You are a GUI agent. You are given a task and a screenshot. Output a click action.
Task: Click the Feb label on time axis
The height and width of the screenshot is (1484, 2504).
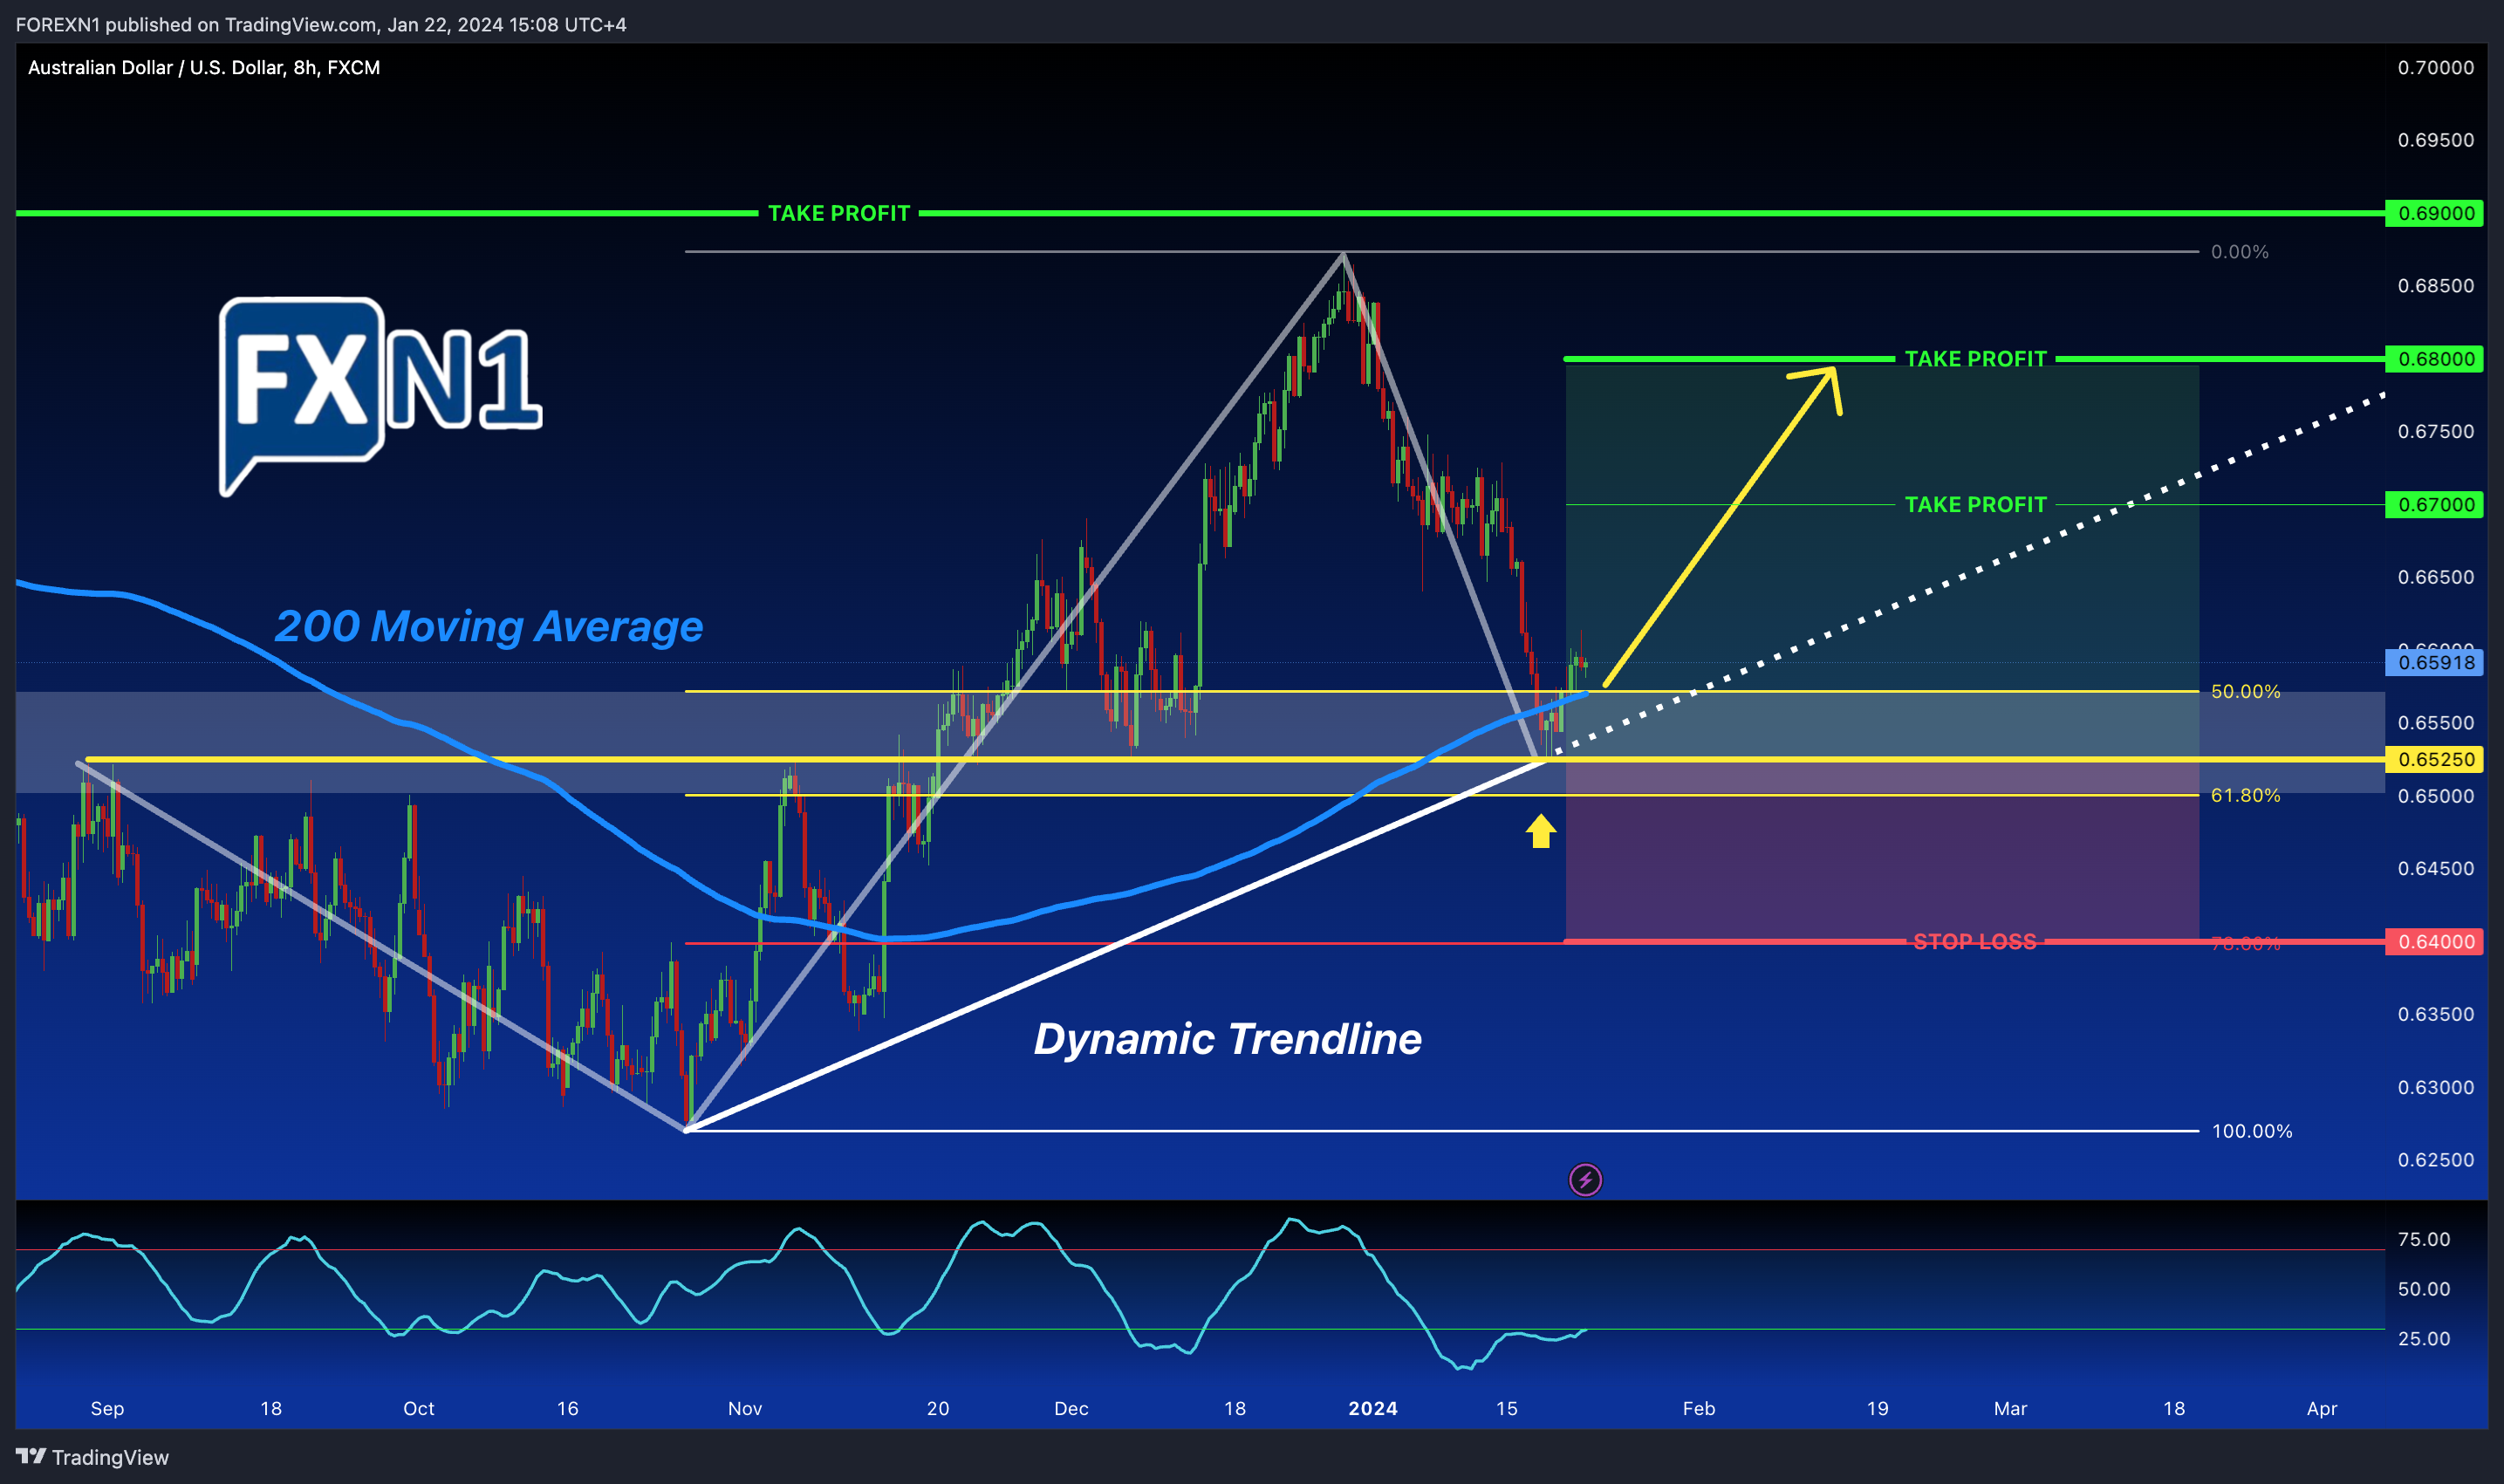[1699, 1409]
